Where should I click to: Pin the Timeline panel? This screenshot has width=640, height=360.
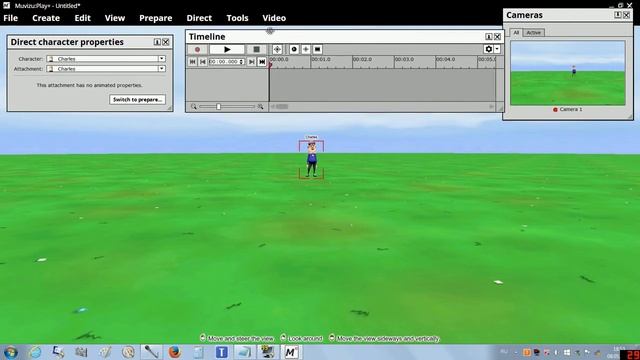[489, 37]
